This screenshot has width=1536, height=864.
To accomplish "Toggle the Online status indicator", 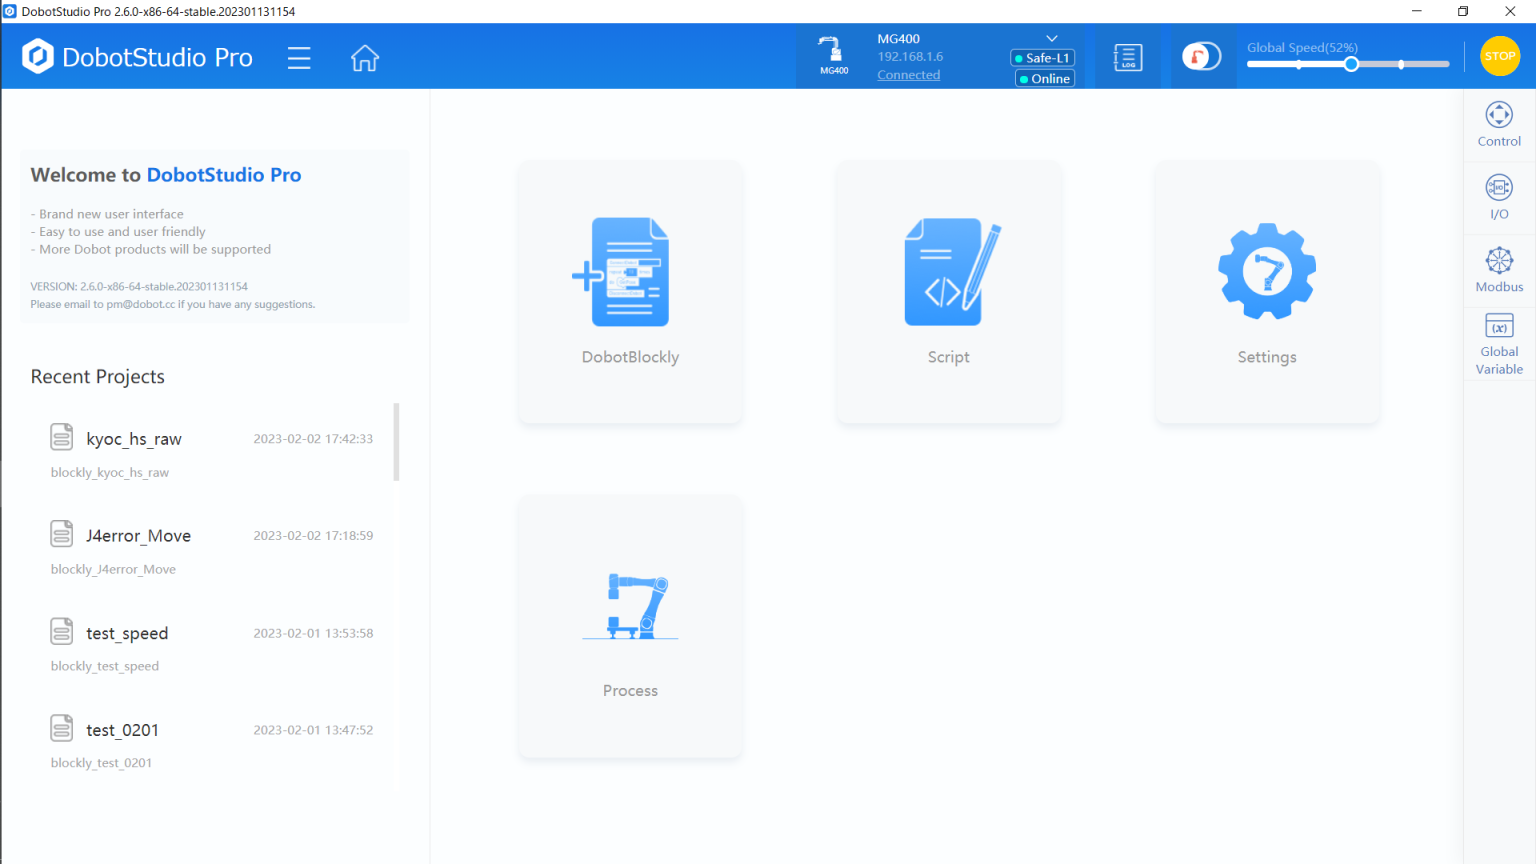I will pyautogui.click(x=1045, y=79).
